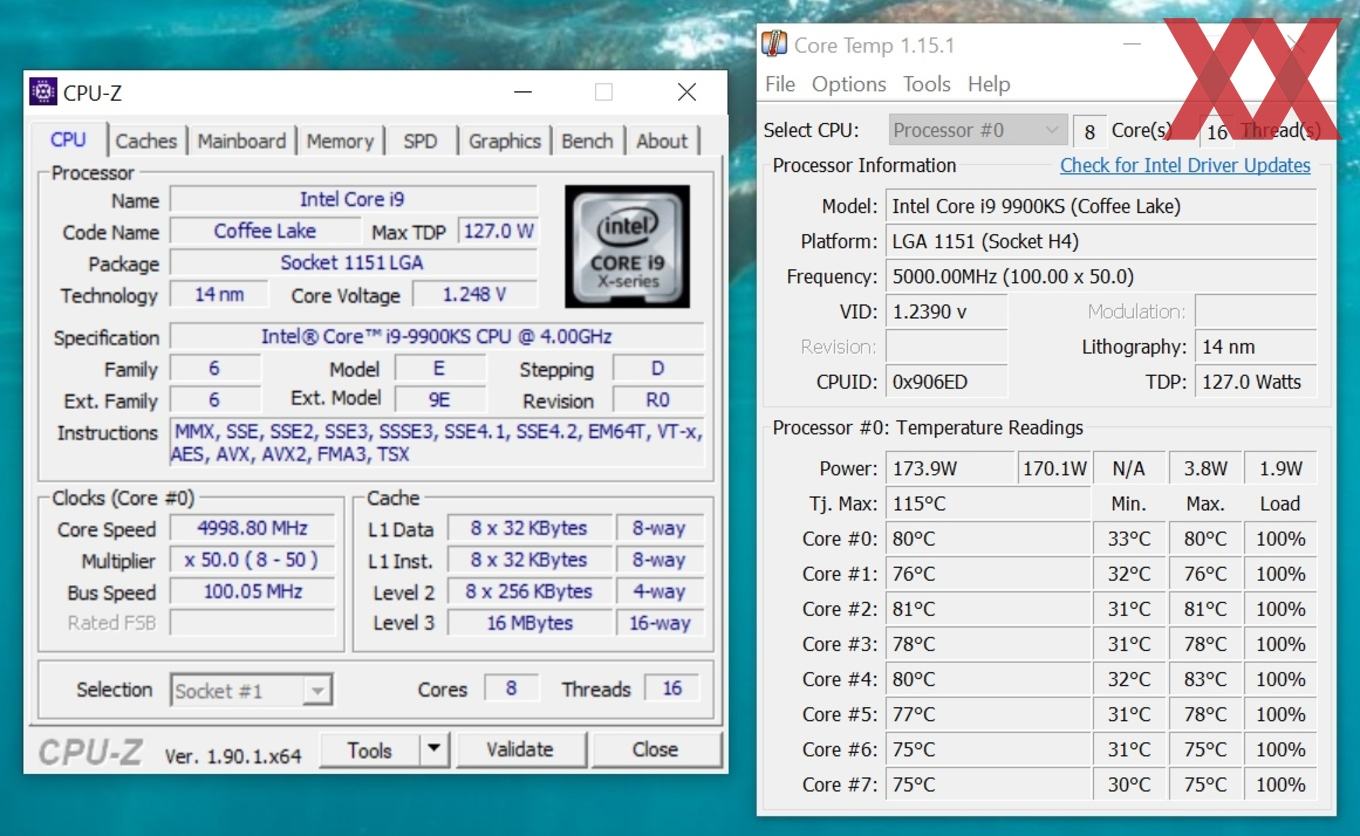This screenshot has width=1360, height=836.
Task: Click the Socket 1151 LGA package field
Action: [x=353, y=262]
